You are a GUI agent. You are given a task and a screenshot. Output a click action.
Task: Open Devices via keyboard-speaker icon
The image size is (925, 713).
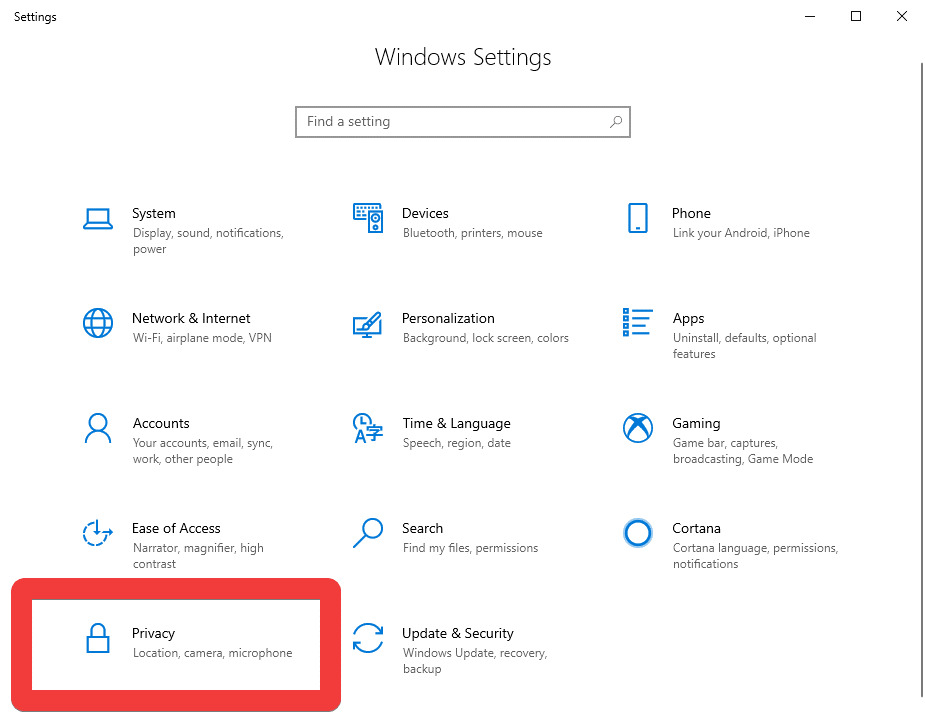[367, 218]
